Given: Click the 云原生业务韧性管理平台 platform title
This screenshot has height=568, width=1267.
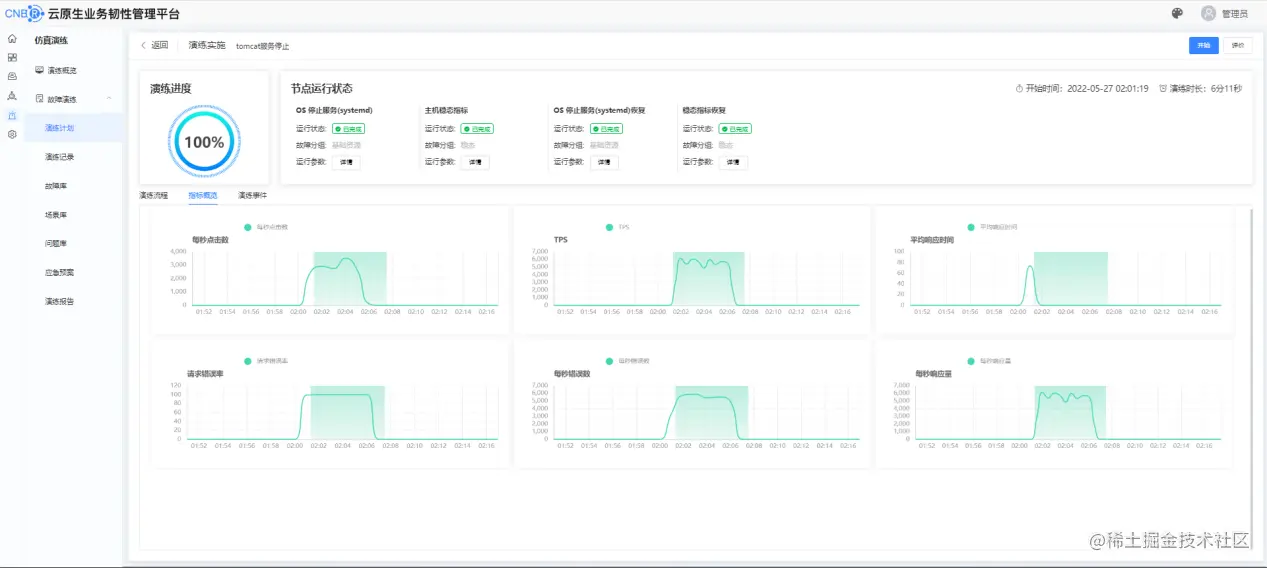Looking at the screenshot, I should (114, 14).
